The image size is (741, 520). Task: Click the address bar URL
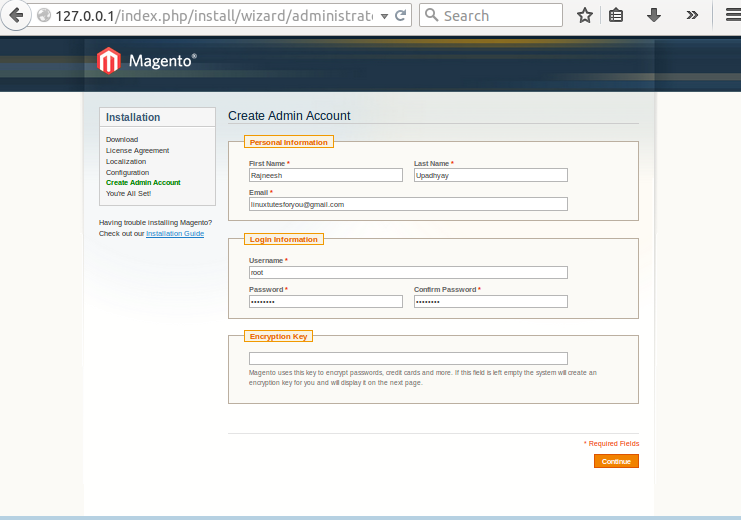[214, 16]
